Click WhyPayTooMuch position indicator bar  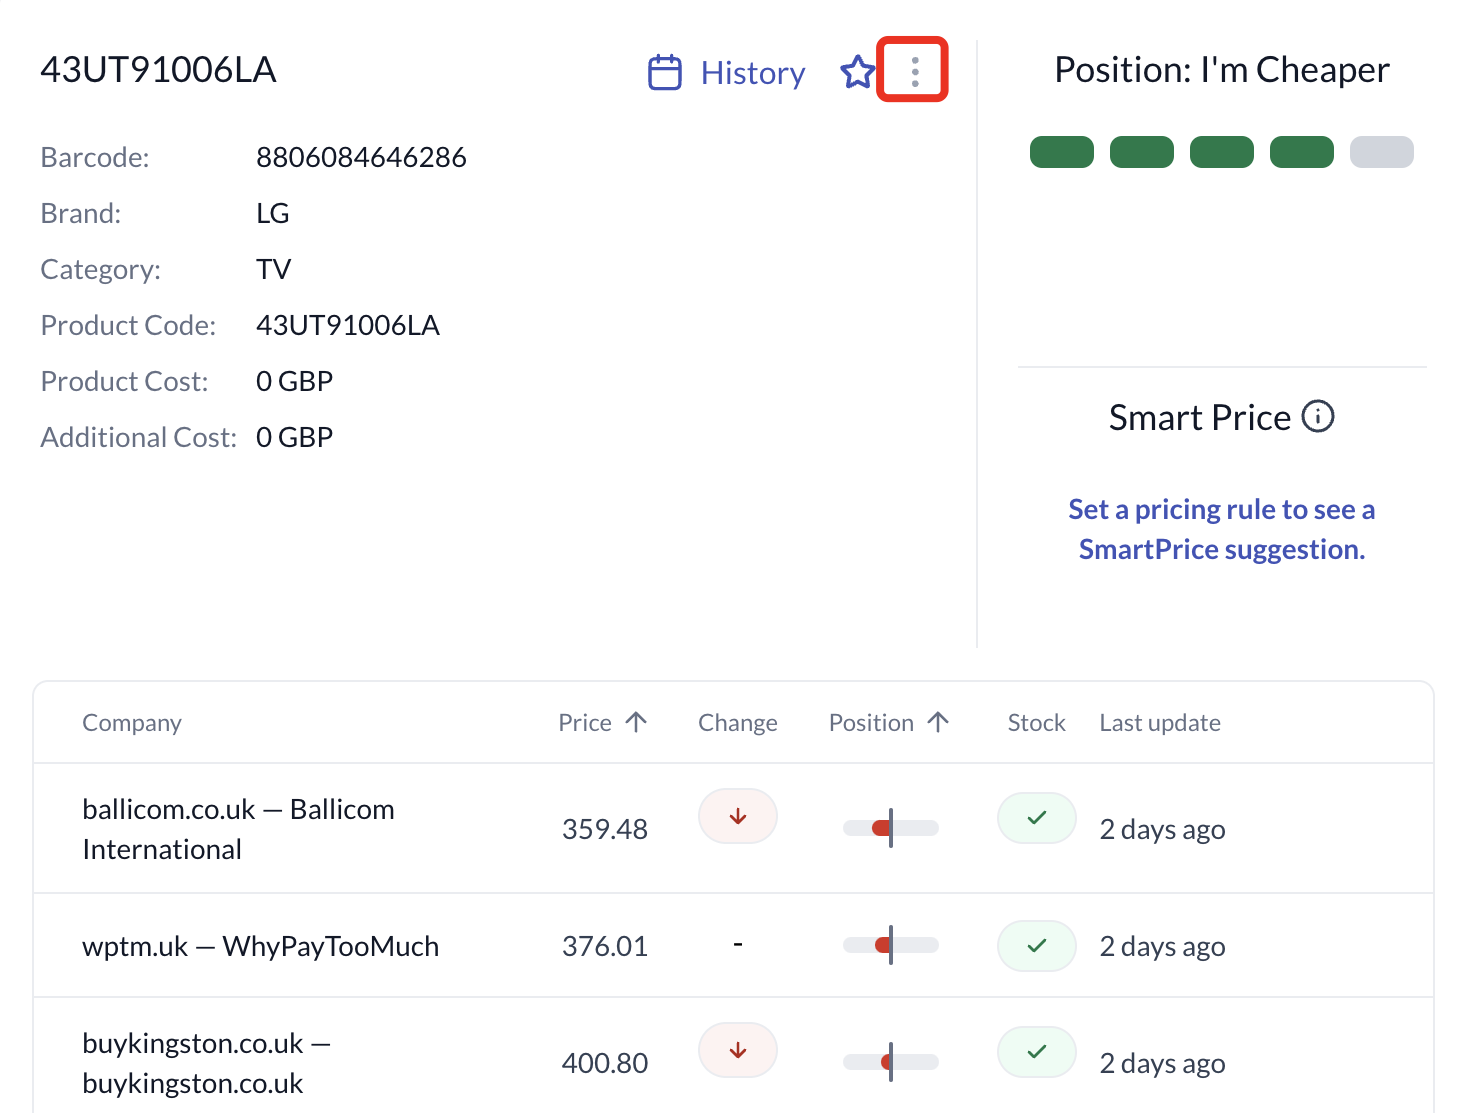890,945
